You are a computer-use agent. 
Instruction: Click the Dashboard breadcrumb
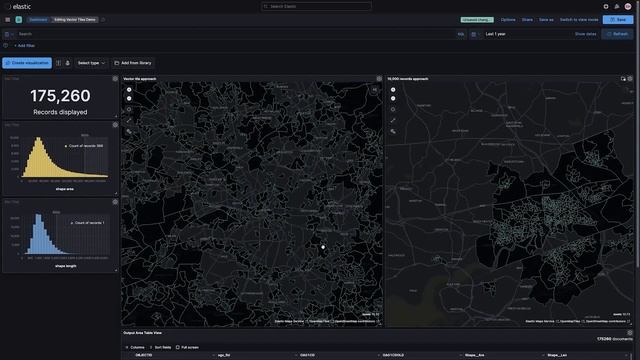(x=38, y=20)
